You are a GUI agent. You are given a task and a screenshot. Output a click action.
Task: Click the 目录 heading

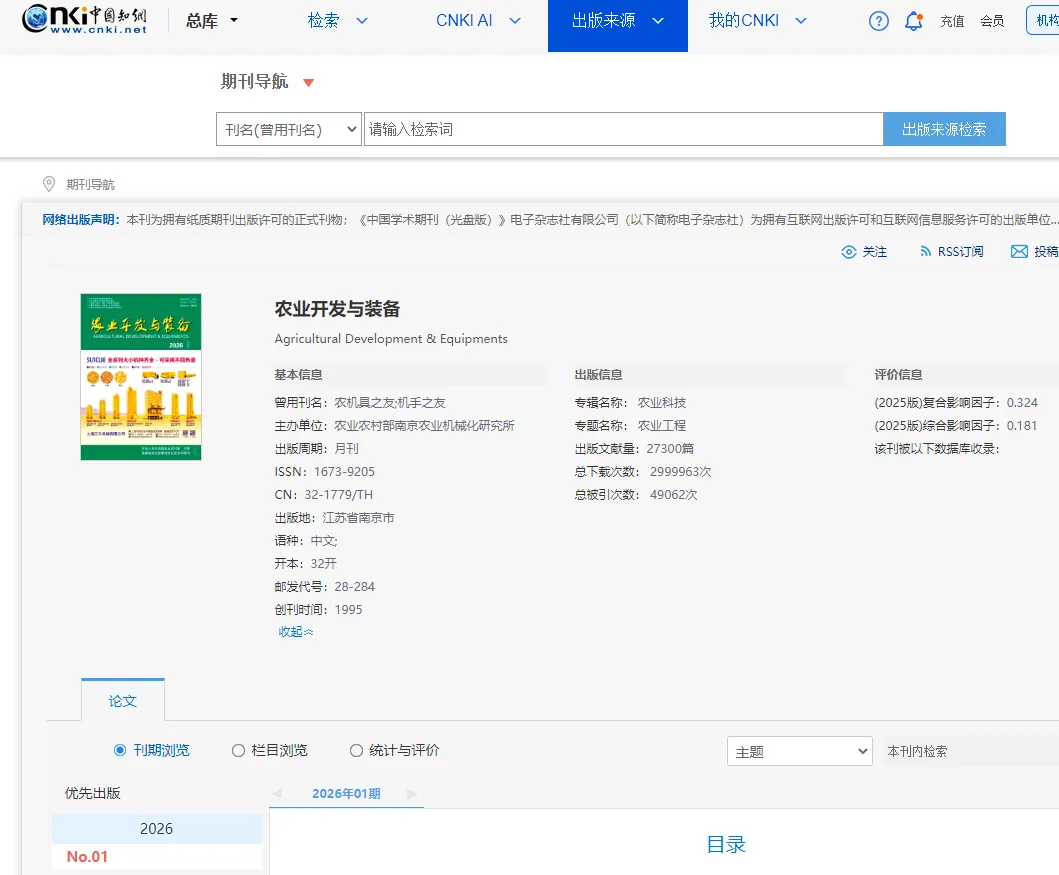pos(726,844)
